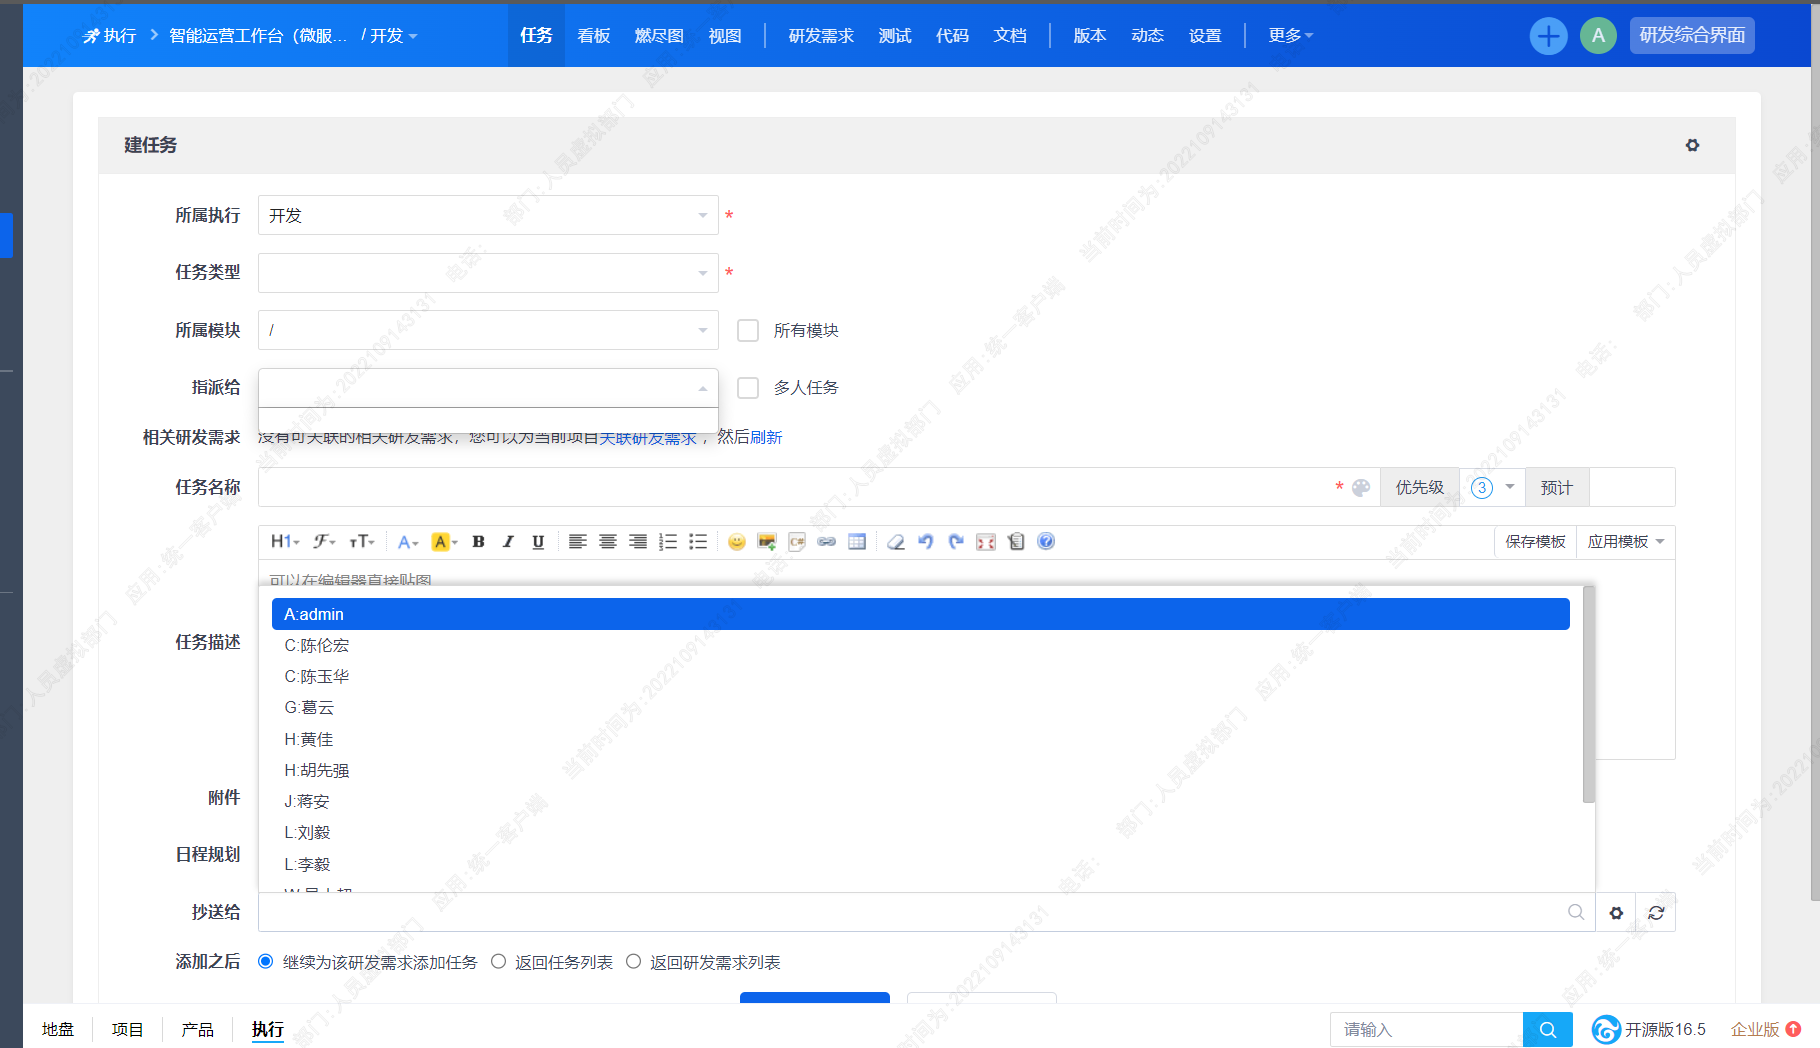
Task: Open the 版本 tab
Action: pyautogui.click(x=1089, y=35)
